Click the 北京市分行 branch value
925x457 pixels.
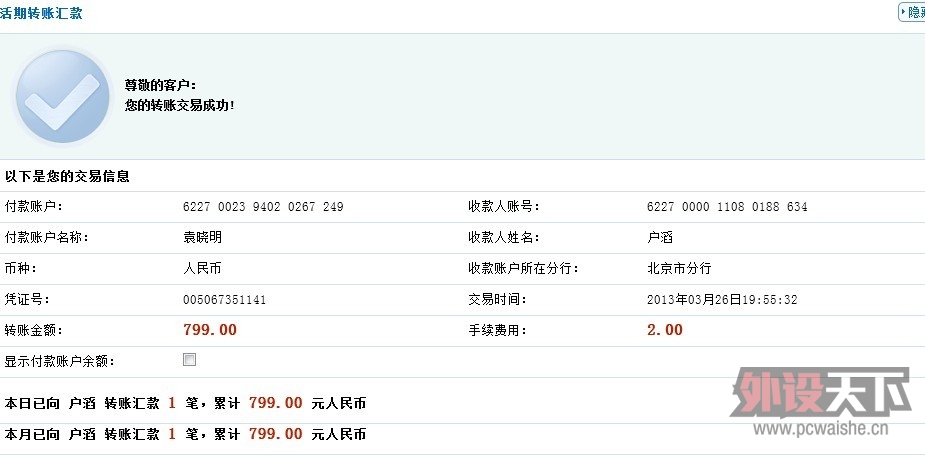(x=679, y=269)
